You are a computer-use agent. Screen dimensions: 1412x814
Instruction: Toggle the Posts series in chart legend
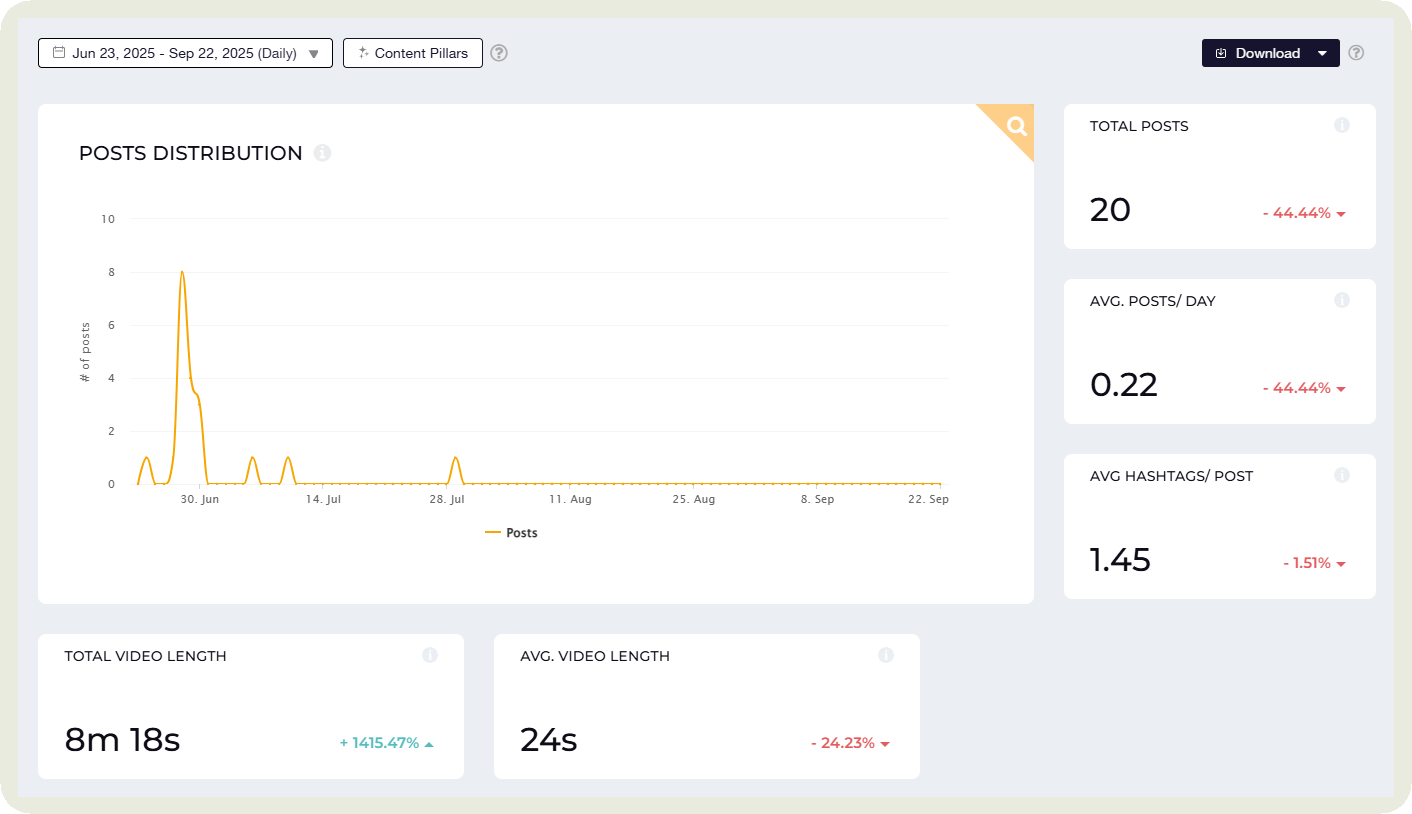tap(512, 533)
